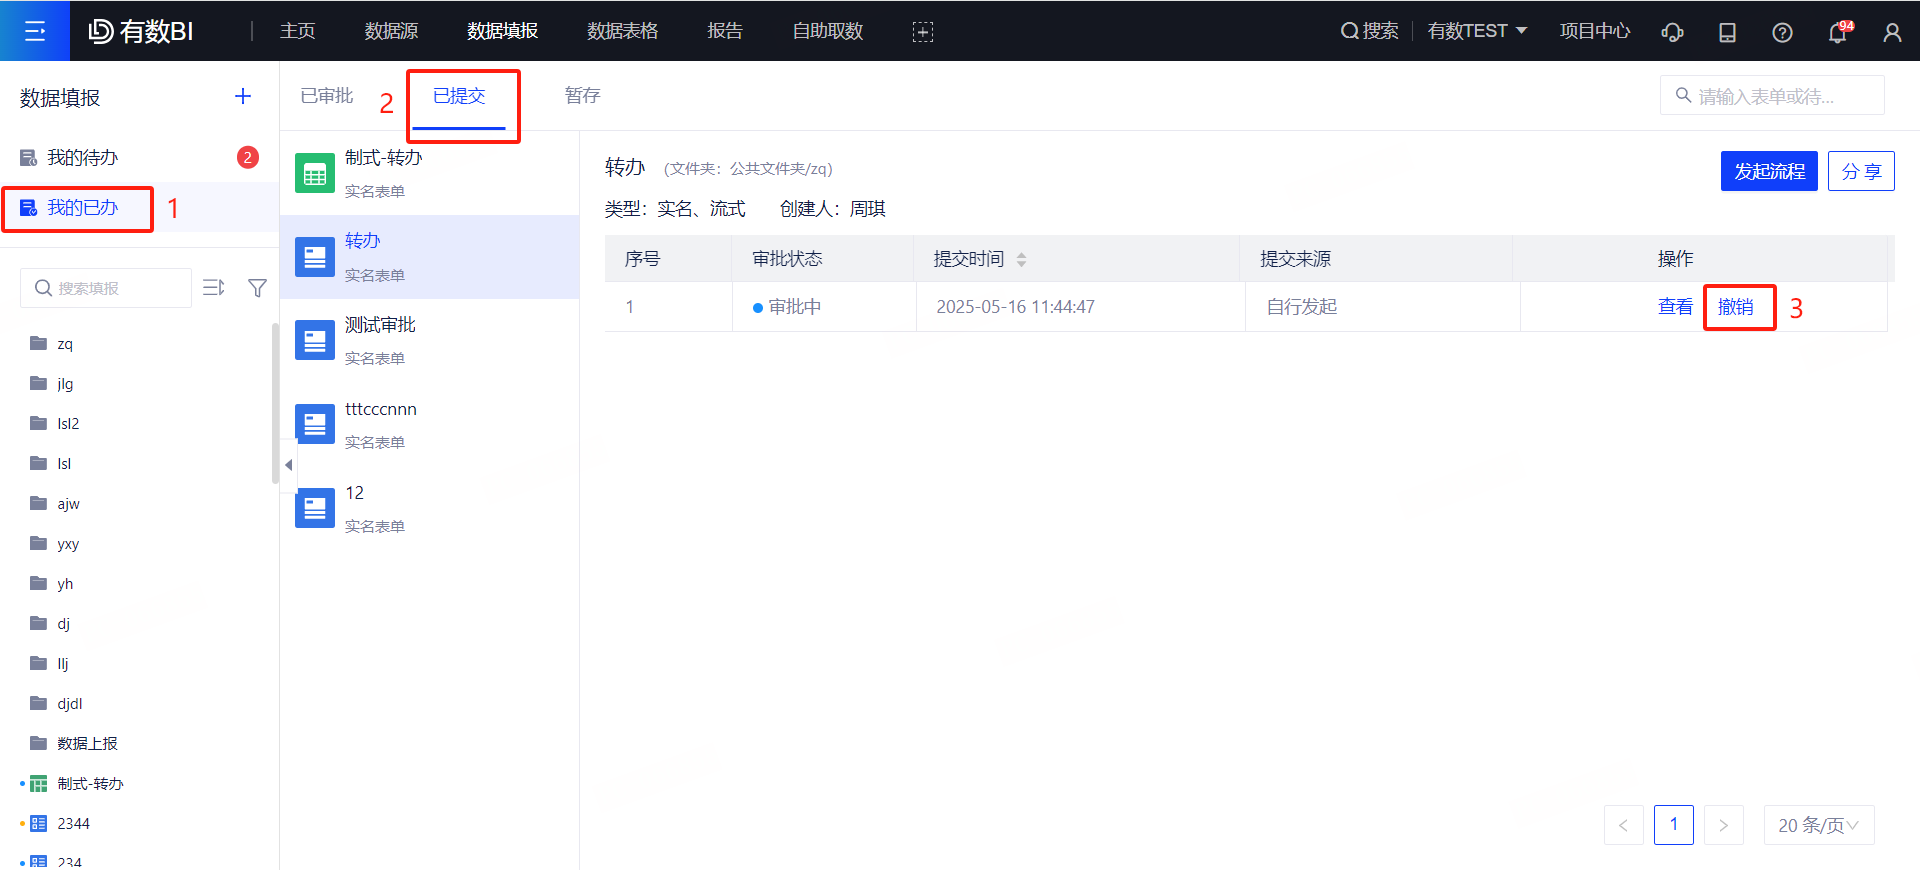Open the user profile icon
The width and height of the screenshot is (1920, 870).
(1892, 32)
